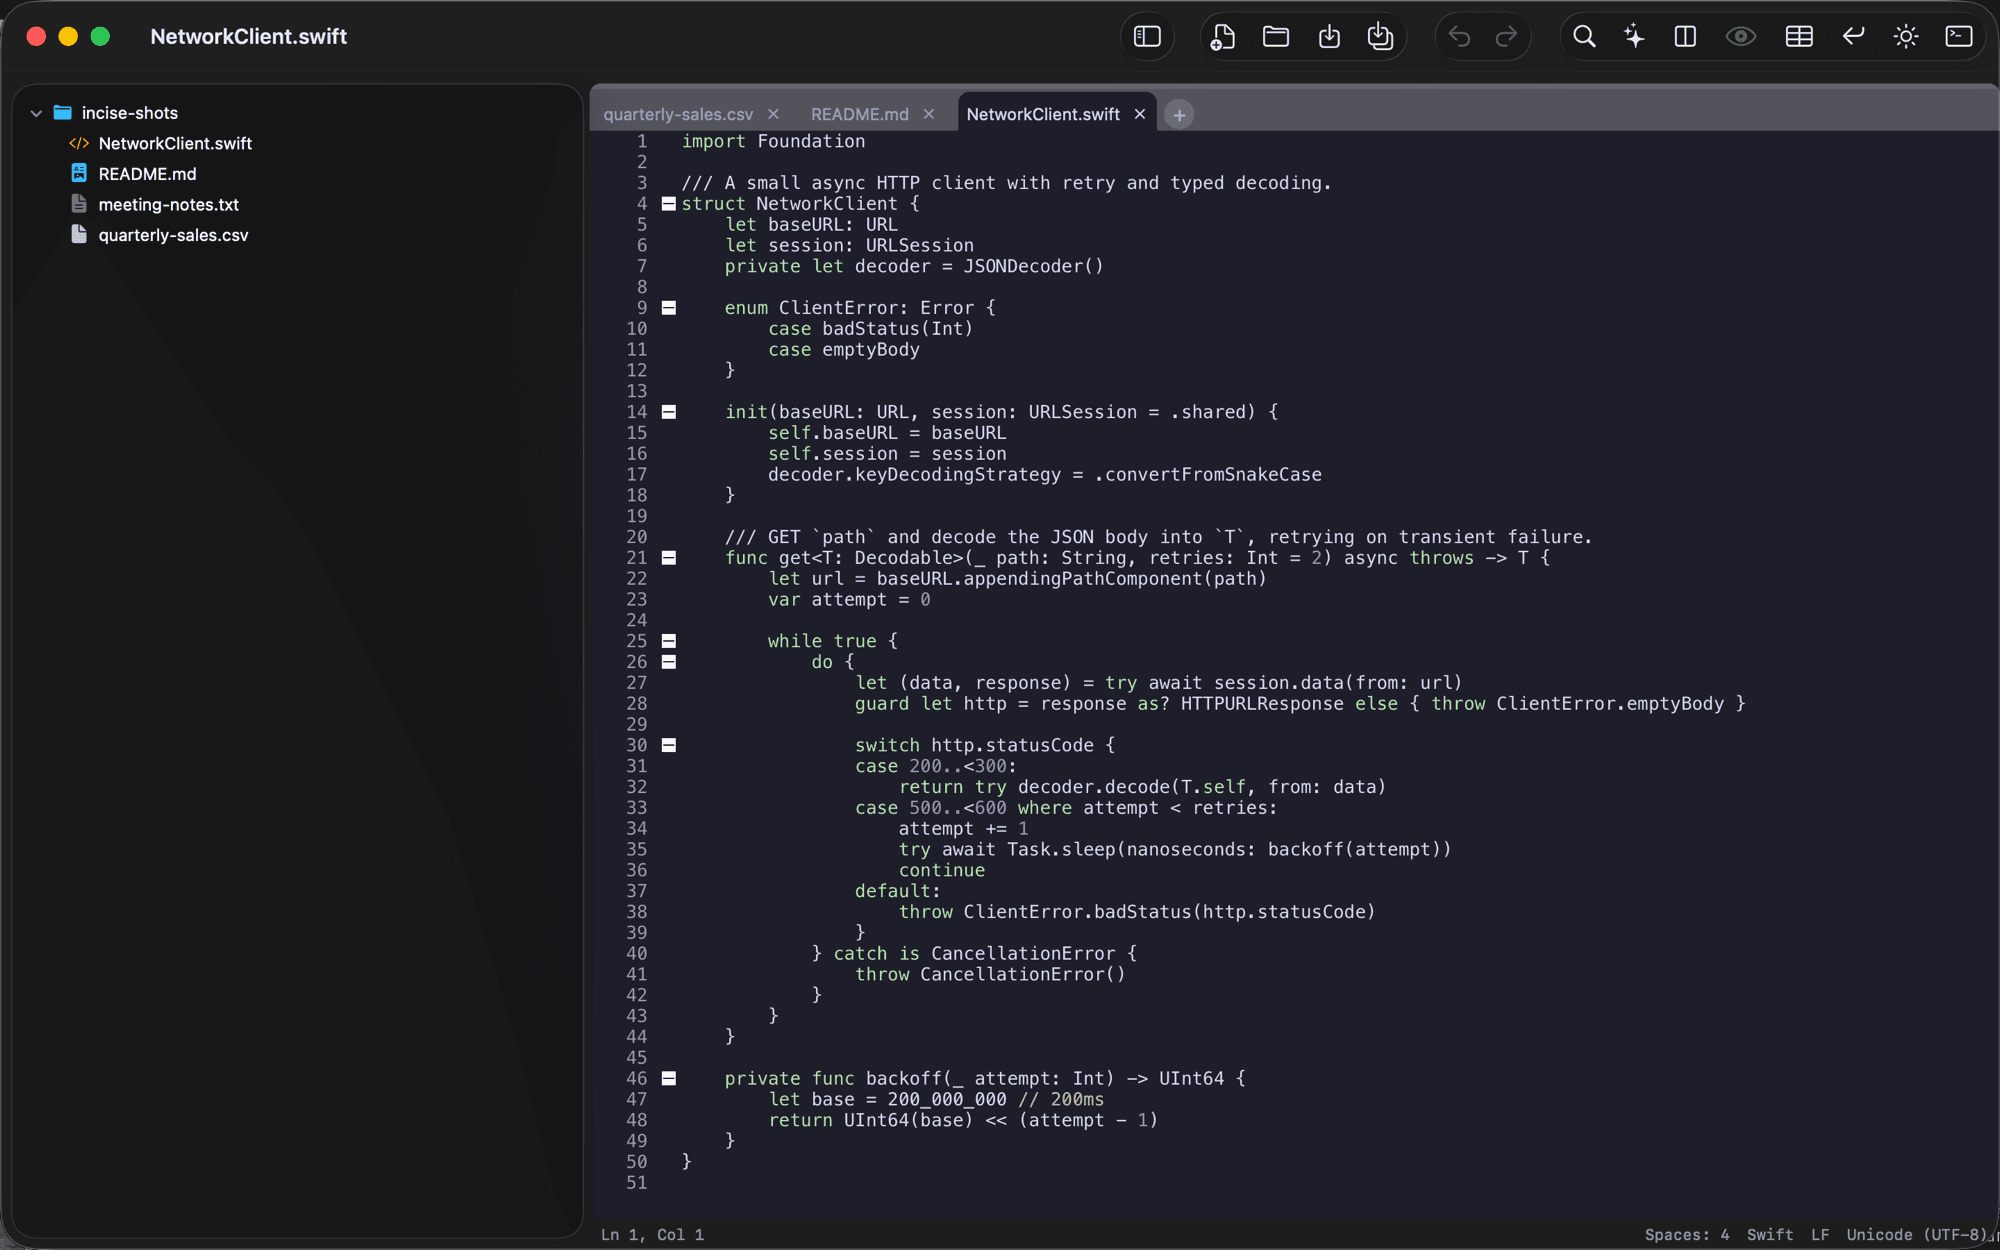
Task: Open the terminal console icon
Action: pos(1959,37)
